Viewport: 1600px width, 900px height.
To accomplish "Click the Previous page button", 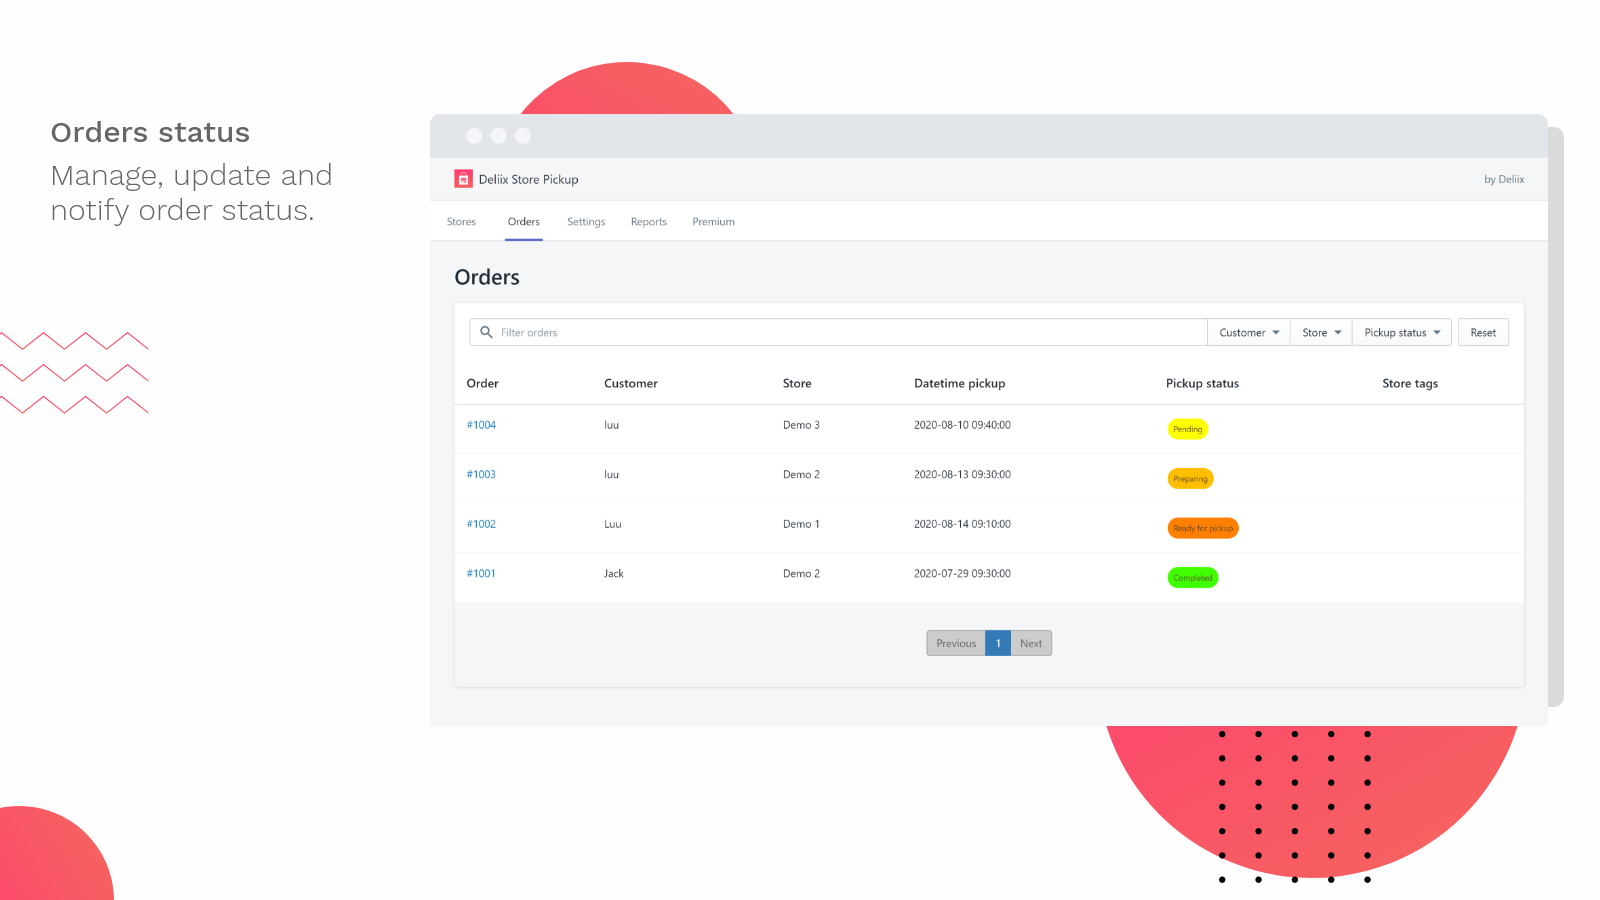I will coord(956,643).
